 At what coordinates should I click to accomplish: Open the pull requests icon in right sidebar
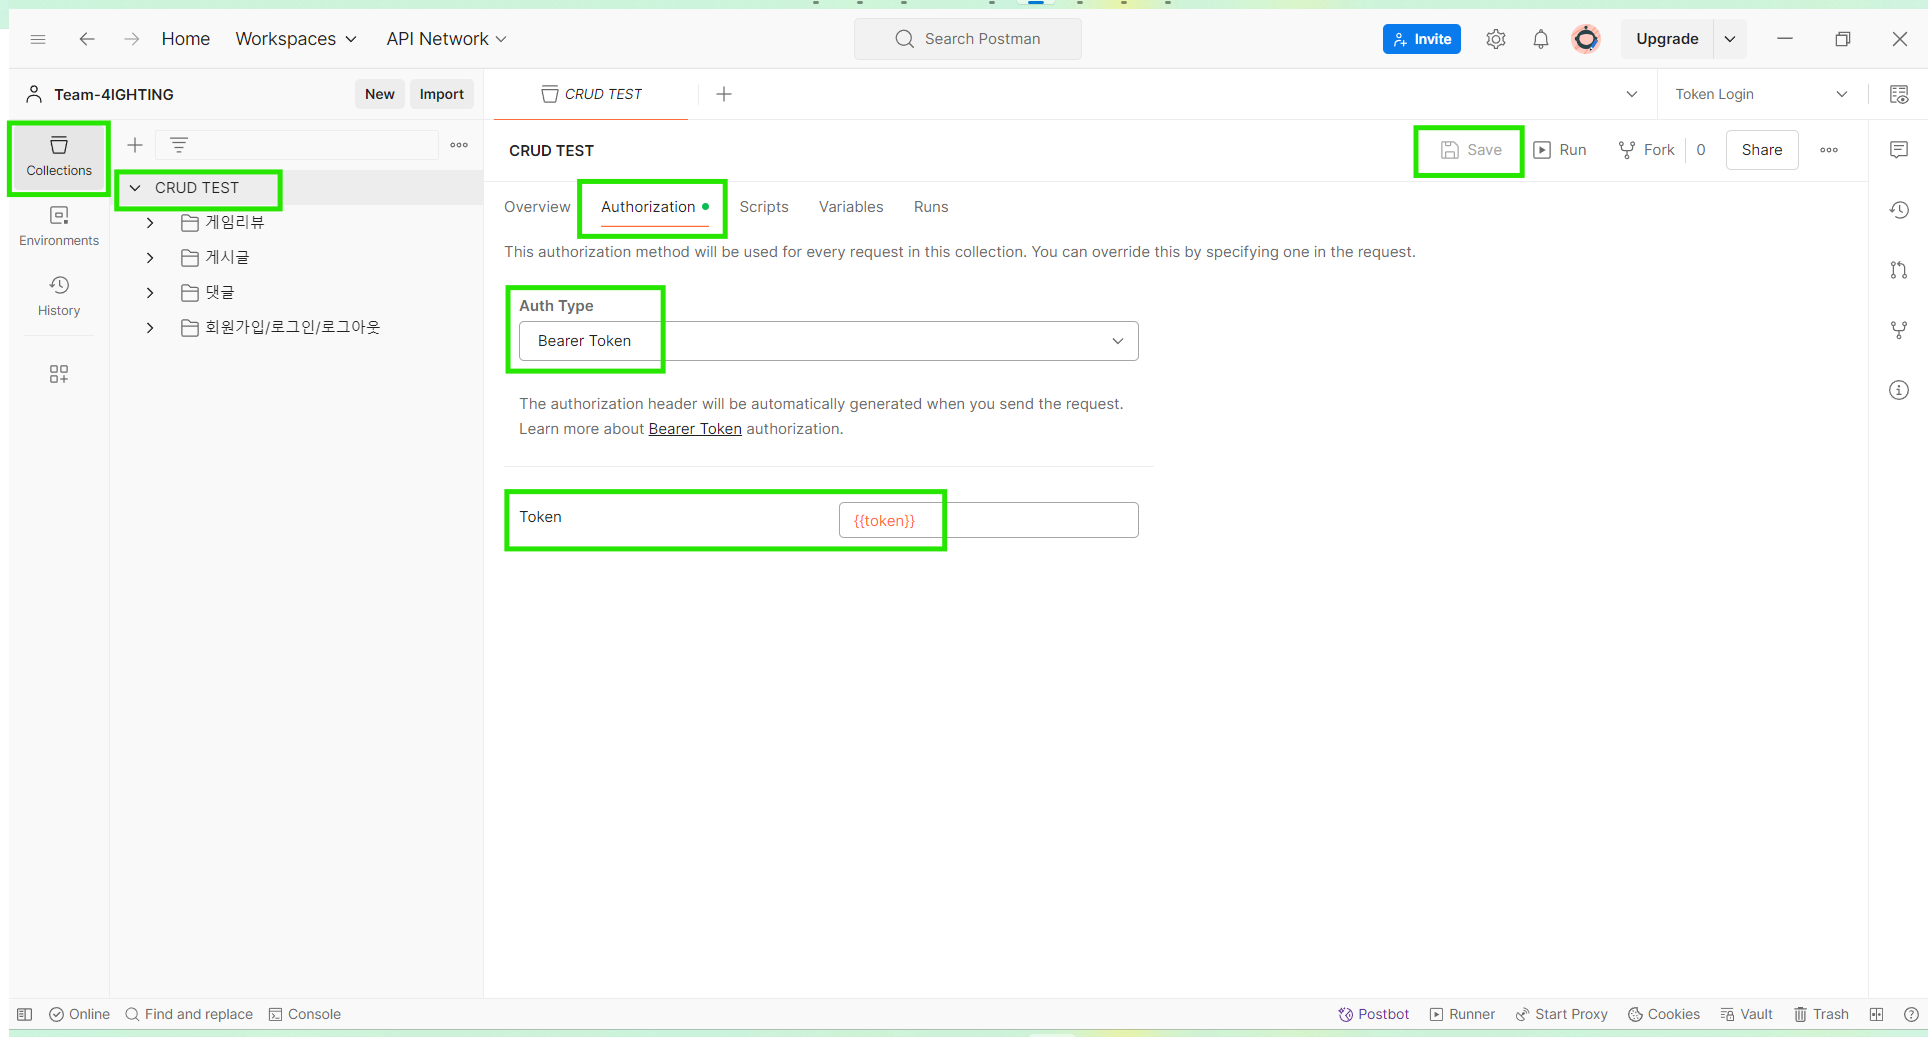click(1899, 270)
